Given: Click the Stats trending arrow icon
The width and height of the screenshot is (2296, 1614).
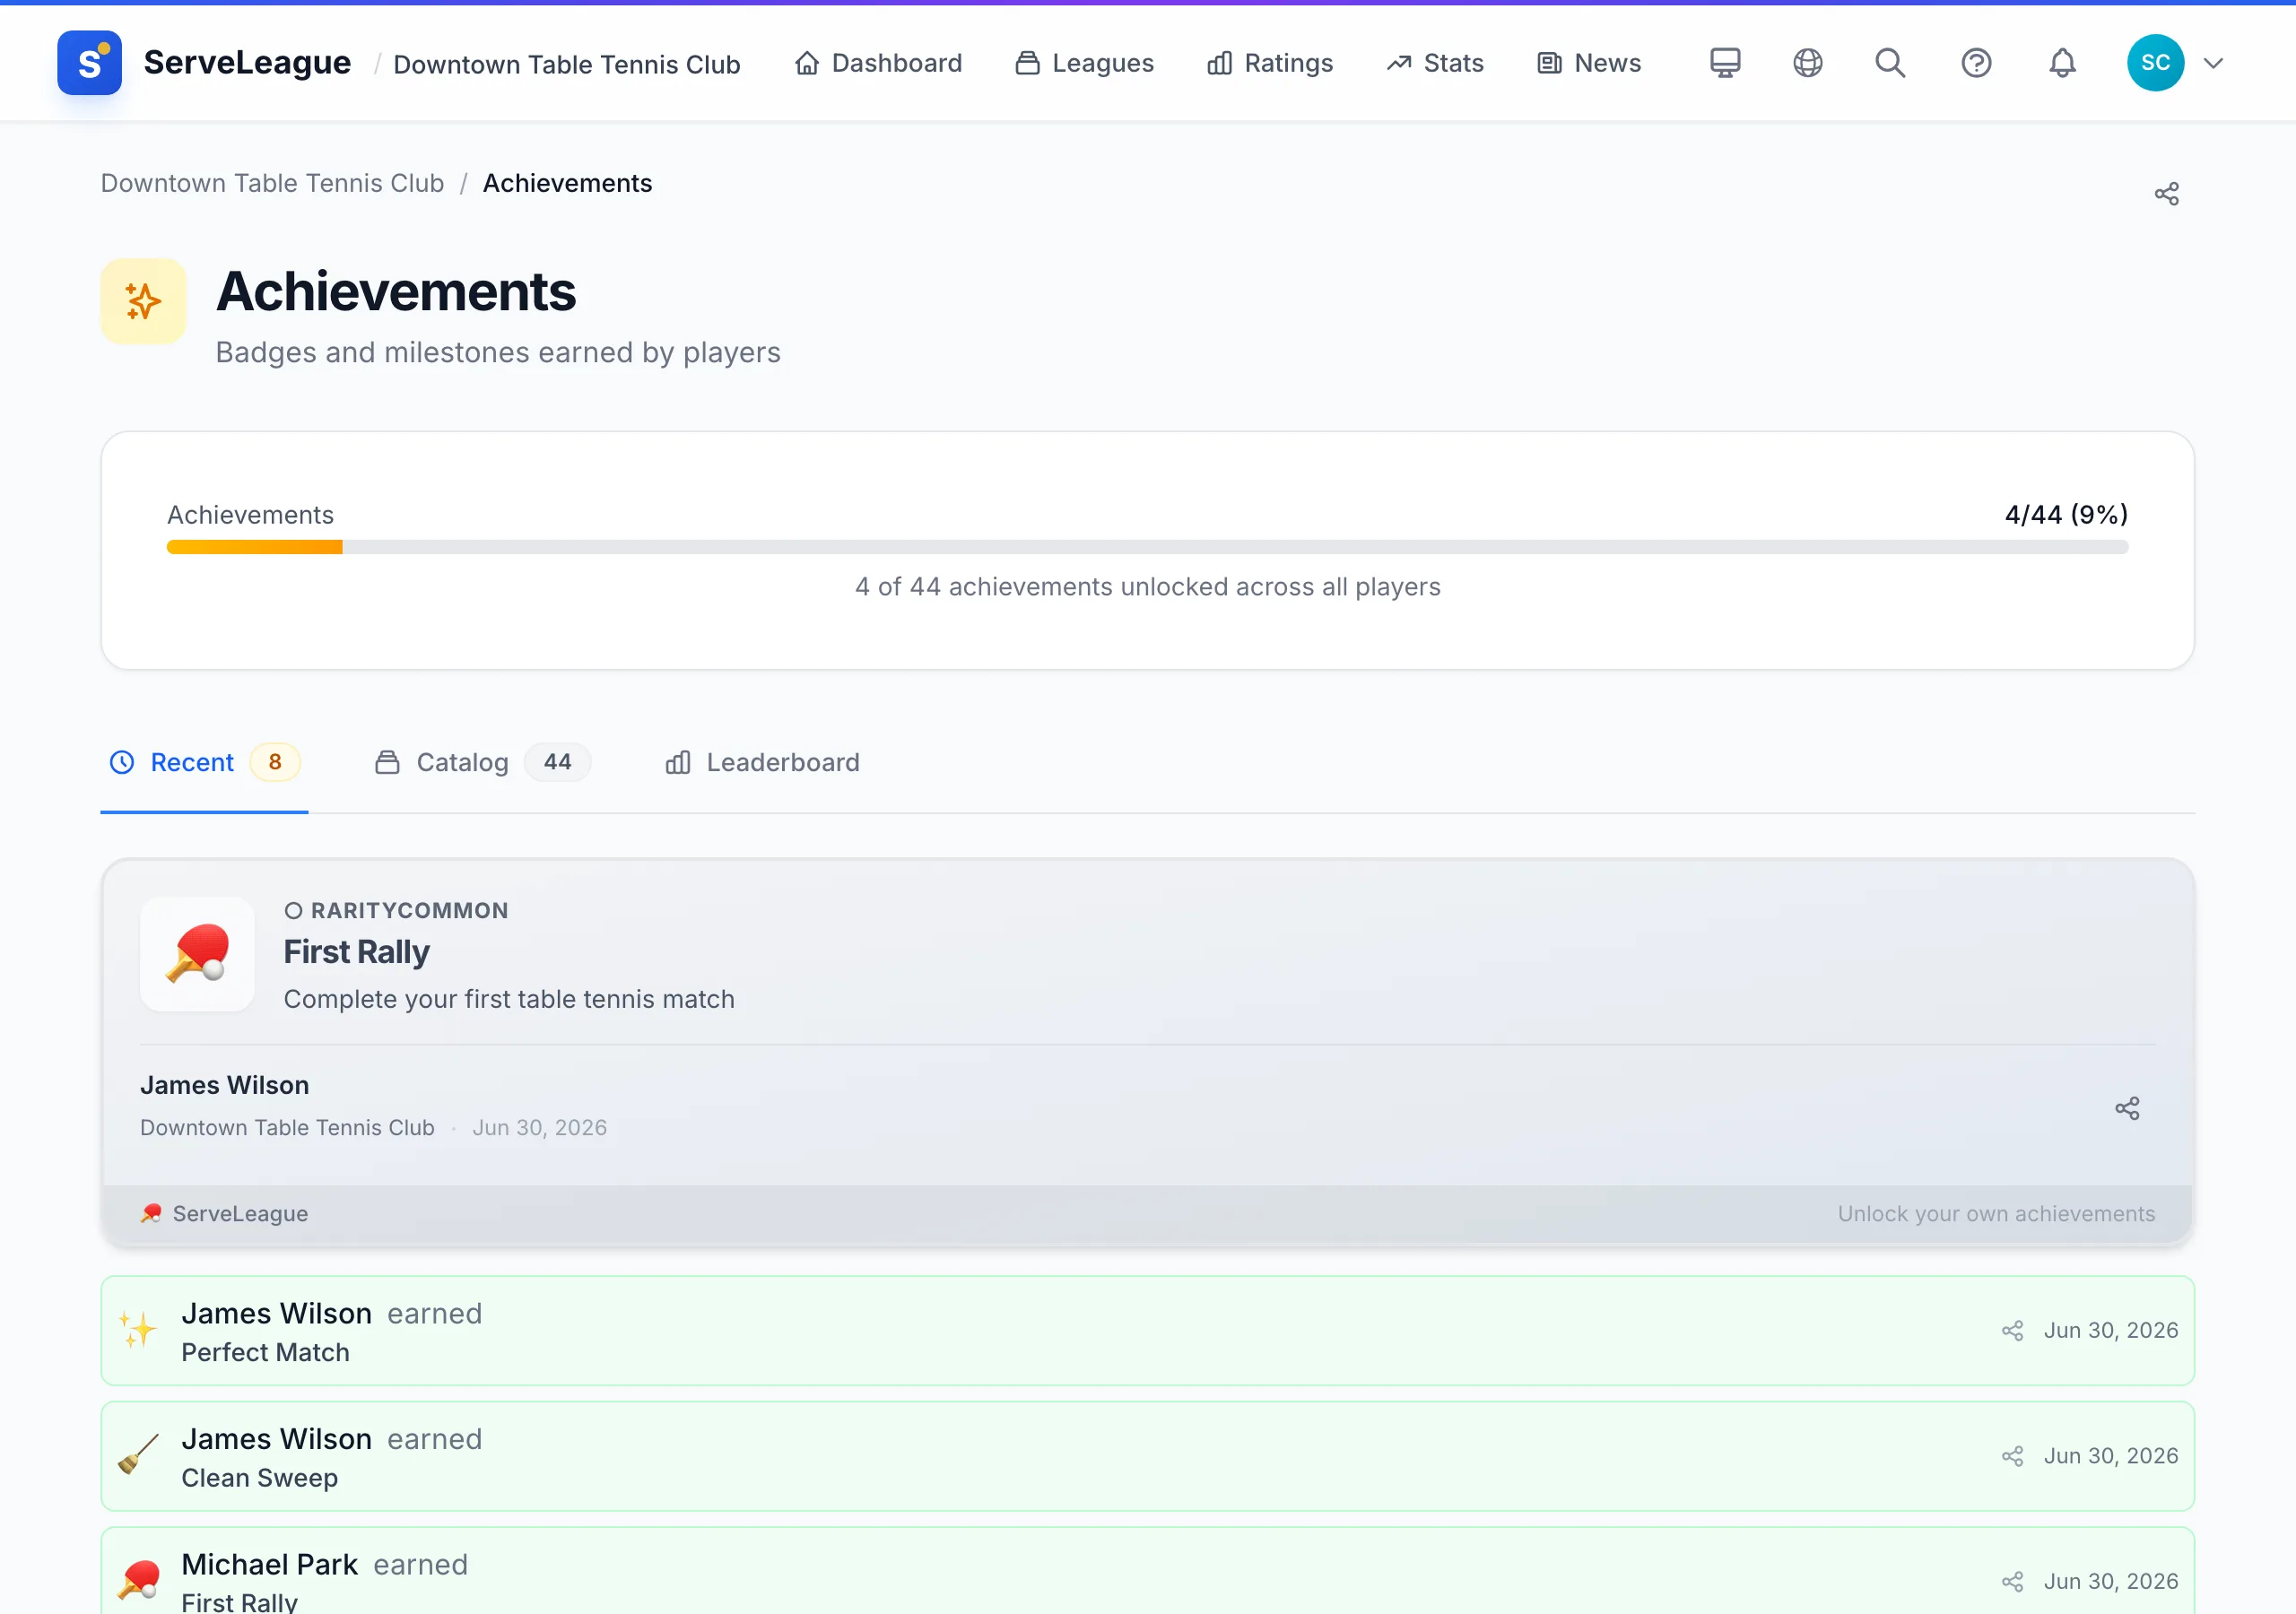Looking at the screenshot, I should (1398, 63).
